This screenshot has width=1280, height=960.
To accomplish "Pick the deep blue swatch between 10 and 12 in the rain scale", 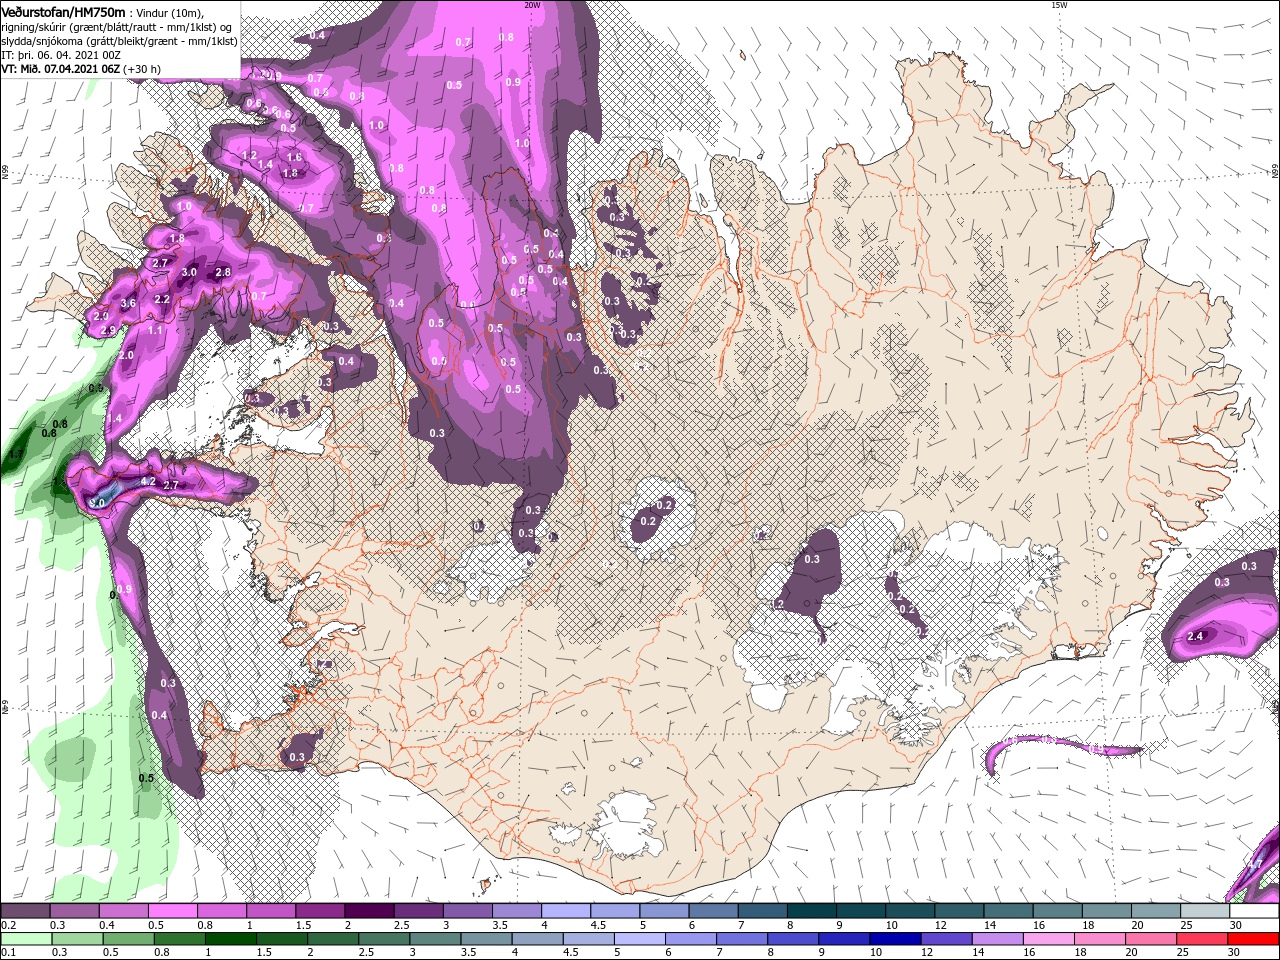I will [x=895, y=939].
